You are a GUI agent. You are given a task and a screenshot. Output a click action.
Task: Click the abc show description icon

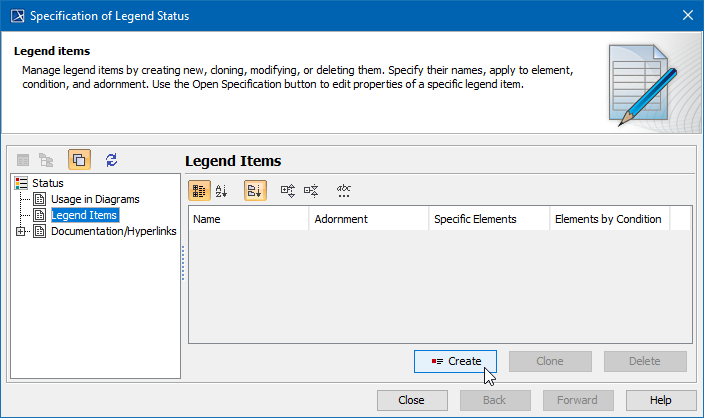(x=343, y=191)
